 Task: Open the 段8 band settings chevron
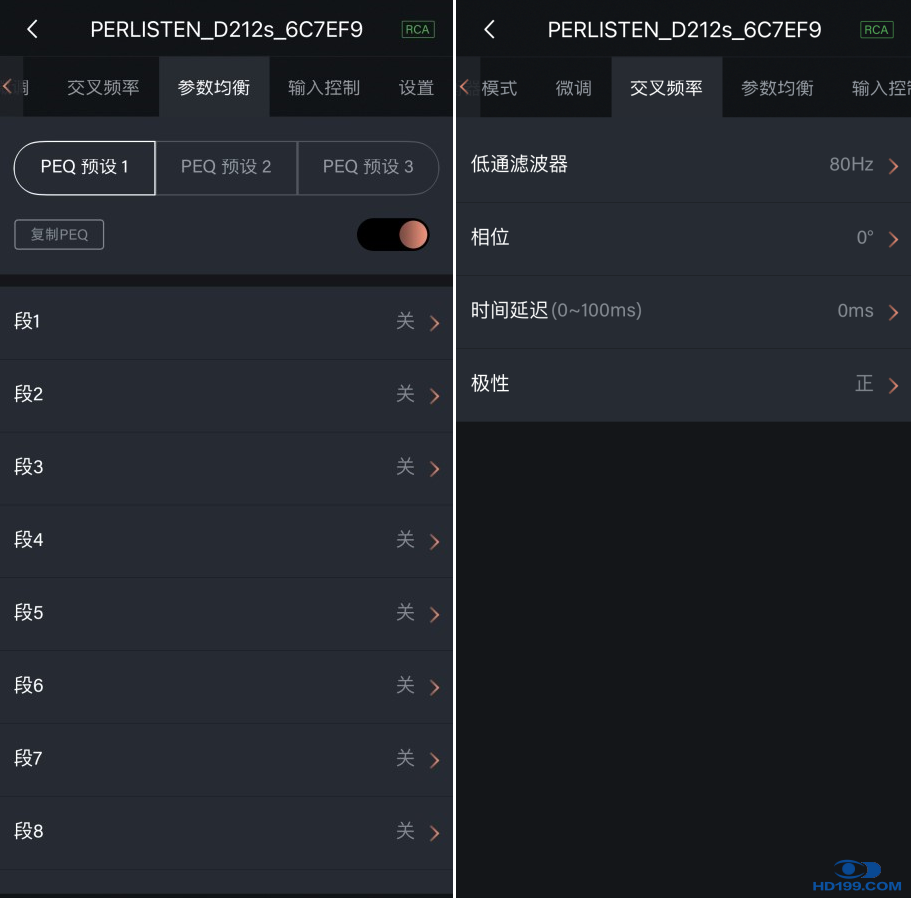[x=434, y=833]
